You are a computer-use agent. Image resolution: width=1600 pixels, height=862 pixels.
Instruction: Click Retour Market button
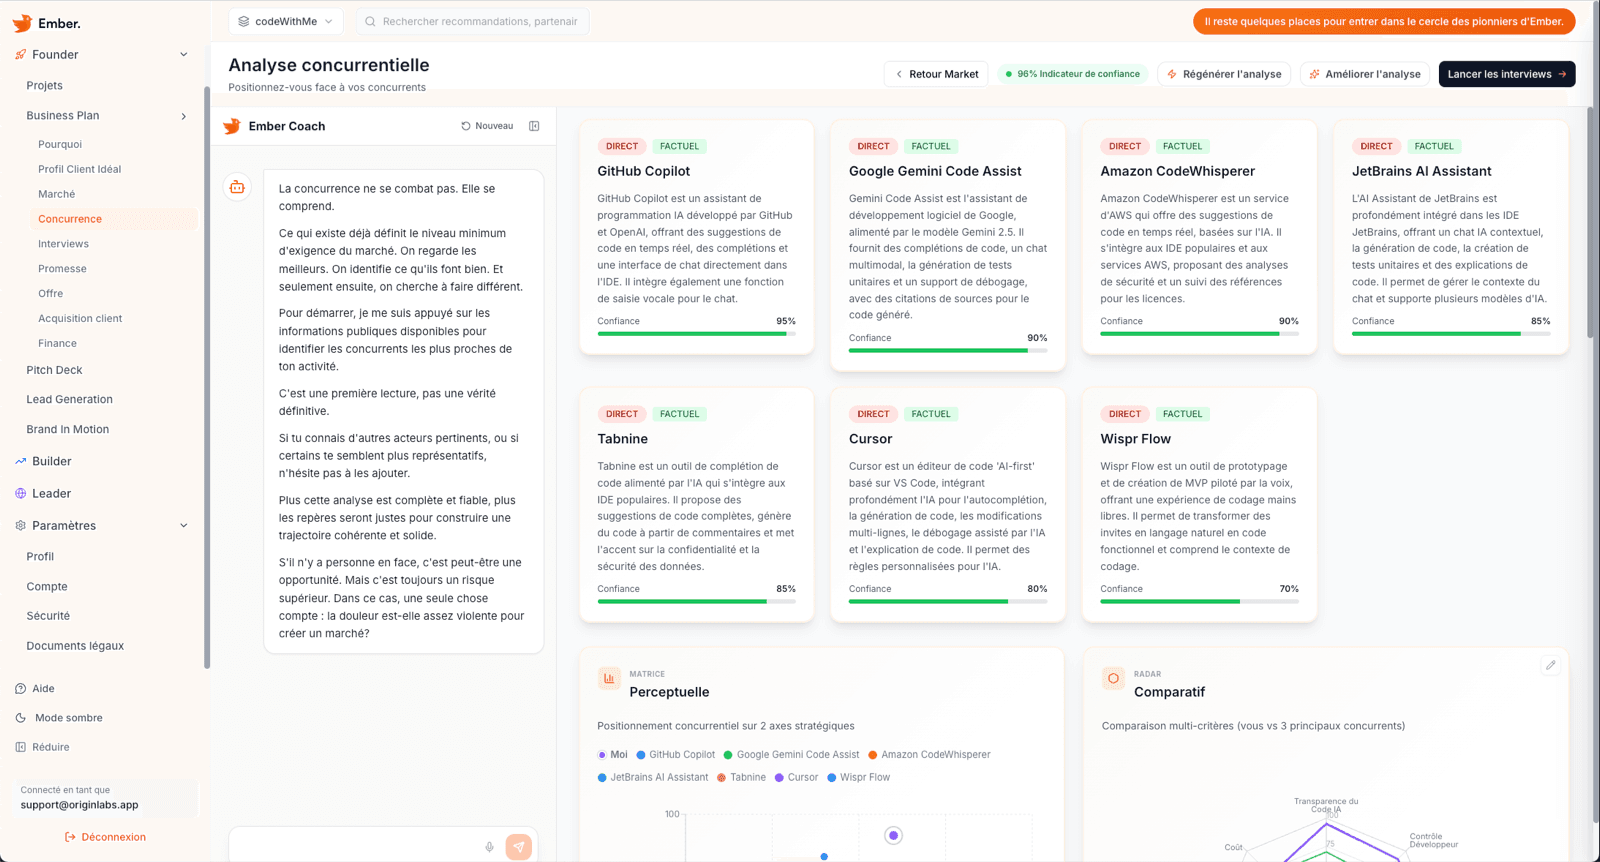pyautogui.click(x=936, y=74)
